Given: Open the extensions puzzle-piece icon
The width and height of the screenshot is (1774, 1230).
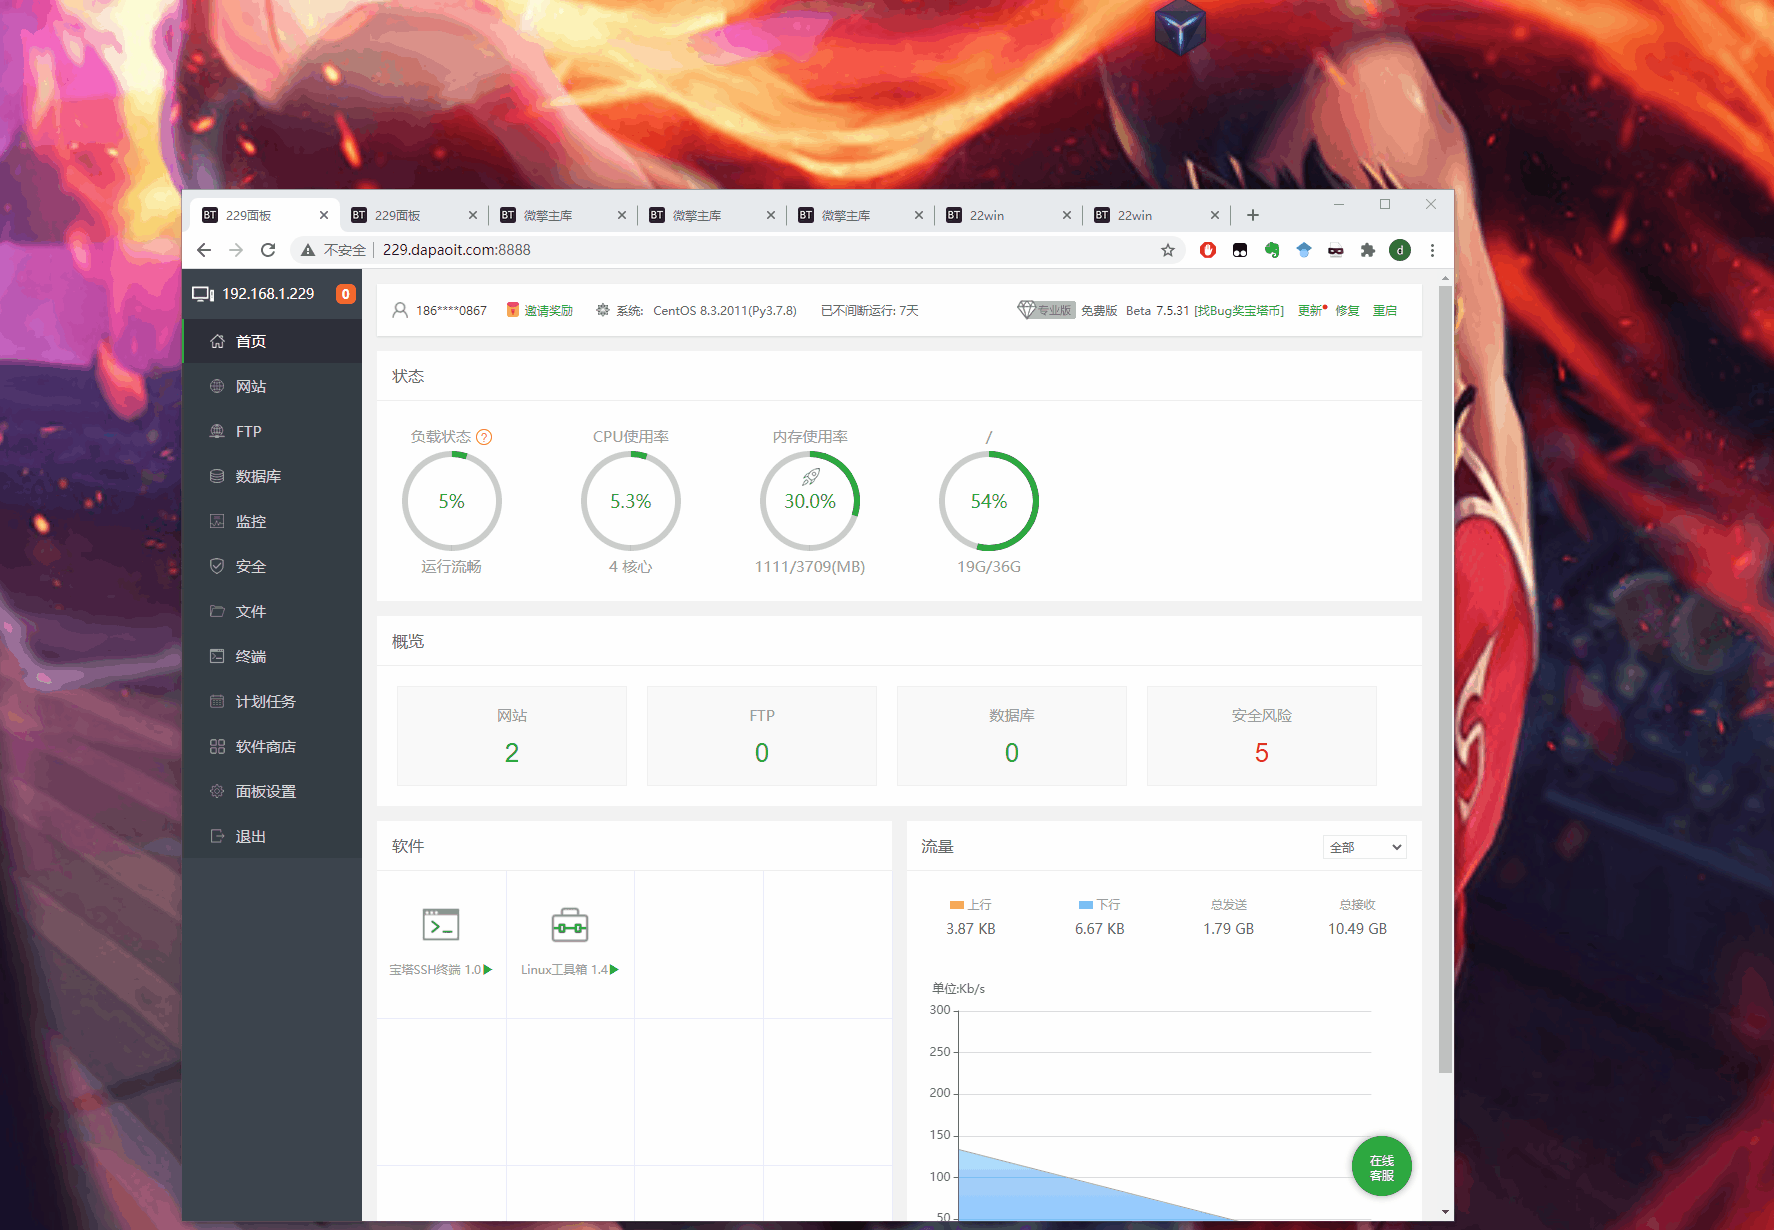Looking at the screenshot, I should pyautogui.click(x=1368, y=250).
